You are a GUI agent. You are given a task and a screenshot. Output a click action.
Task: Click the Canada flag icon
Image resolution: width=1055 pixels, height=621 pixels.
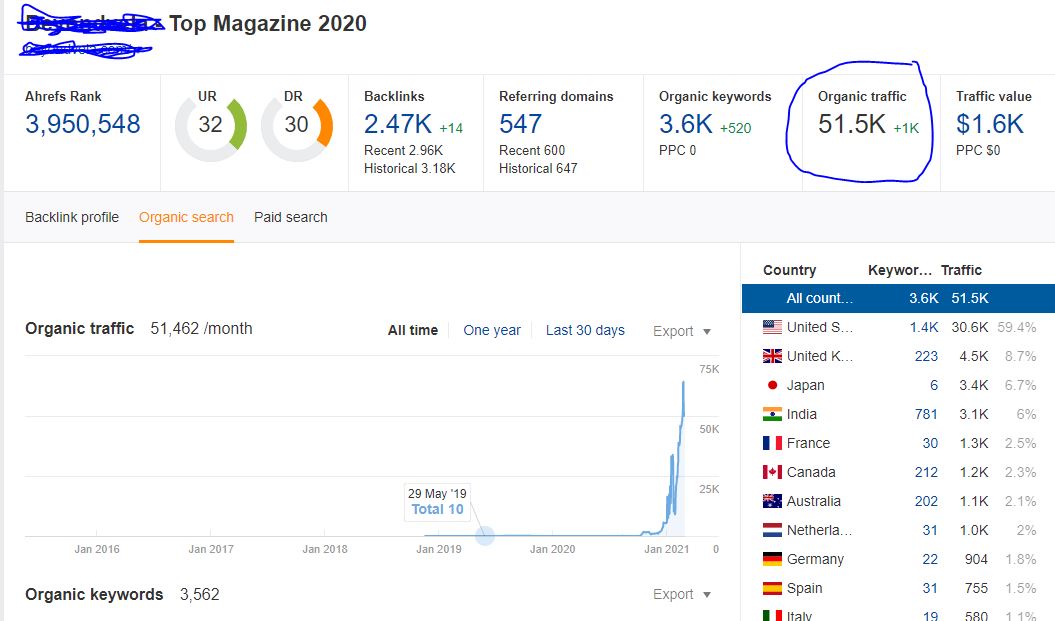(772, 472)
